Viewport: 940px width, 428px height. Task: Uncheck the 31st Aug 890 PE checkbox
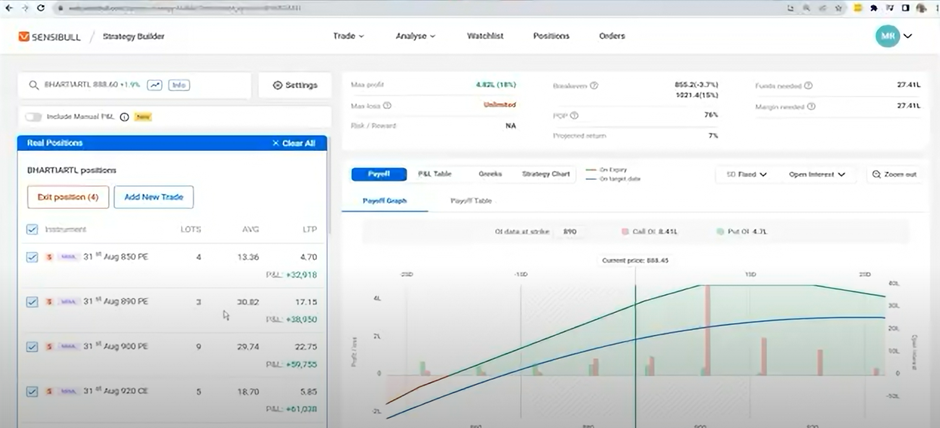tap(32, 302)
